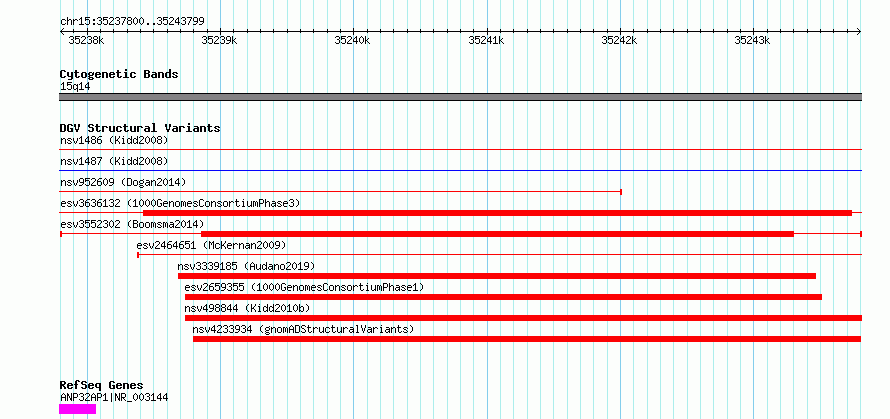
Task: Click the 35238k ruler tick label
Action: [x=86, y=40]
